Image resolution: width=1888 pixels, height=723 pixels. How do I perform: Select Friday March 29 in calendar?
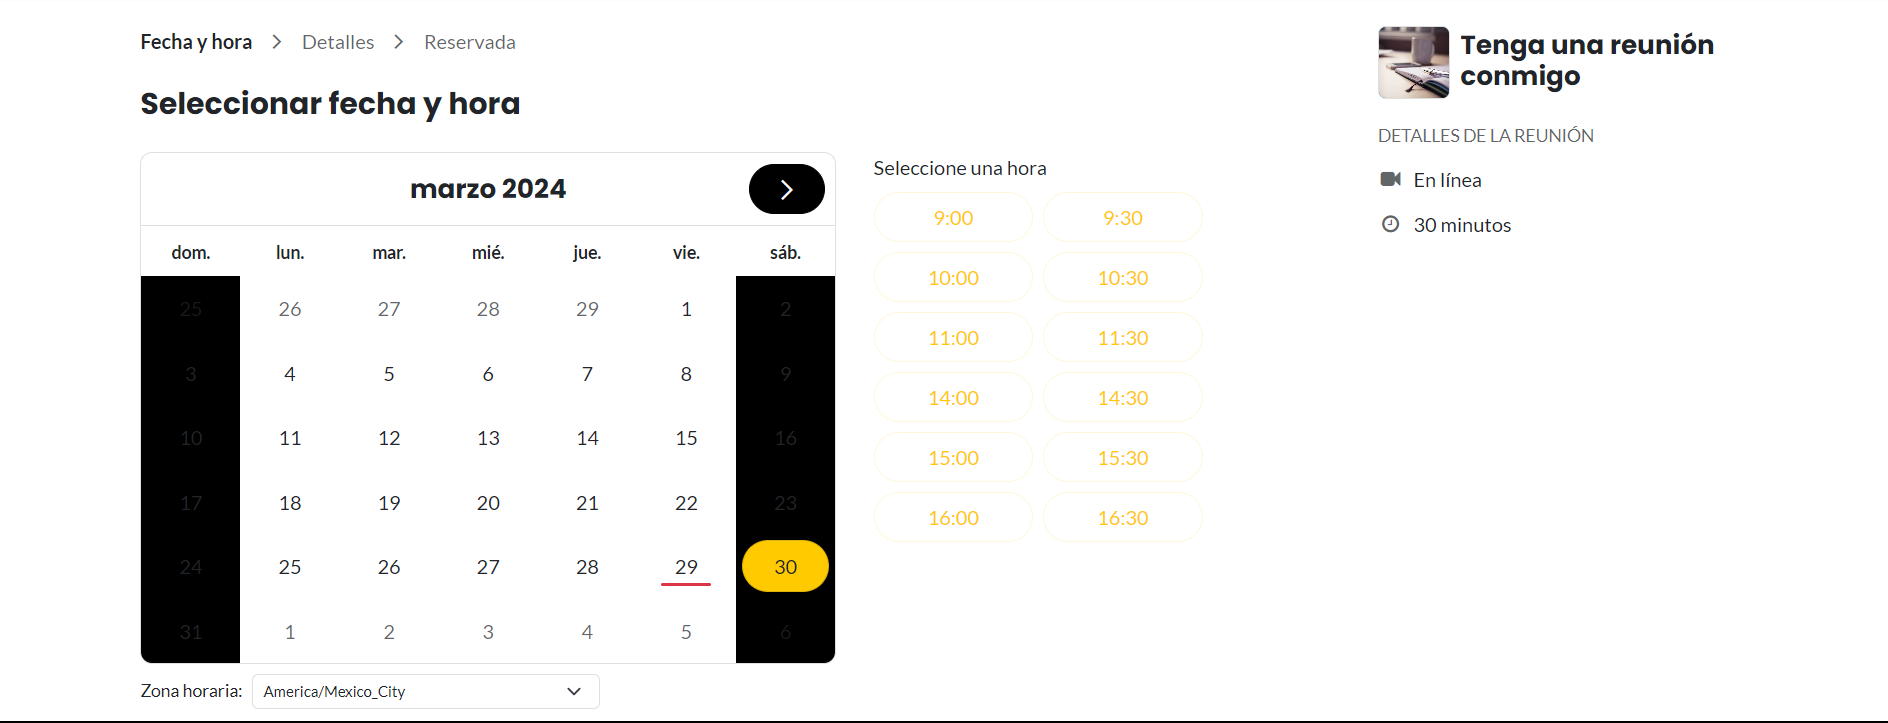[686, 567]
